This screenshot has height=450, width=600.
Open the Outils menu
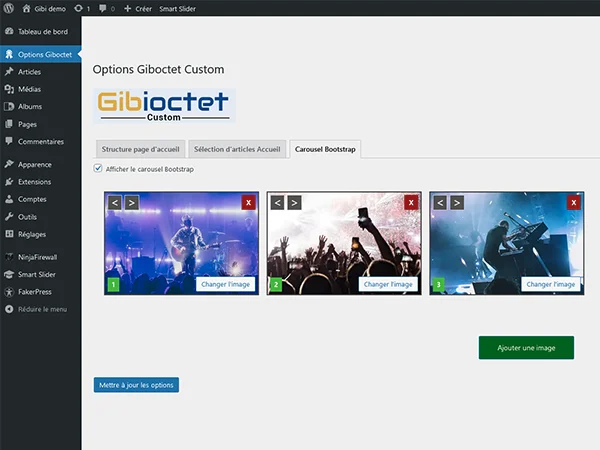coord(41,217)
